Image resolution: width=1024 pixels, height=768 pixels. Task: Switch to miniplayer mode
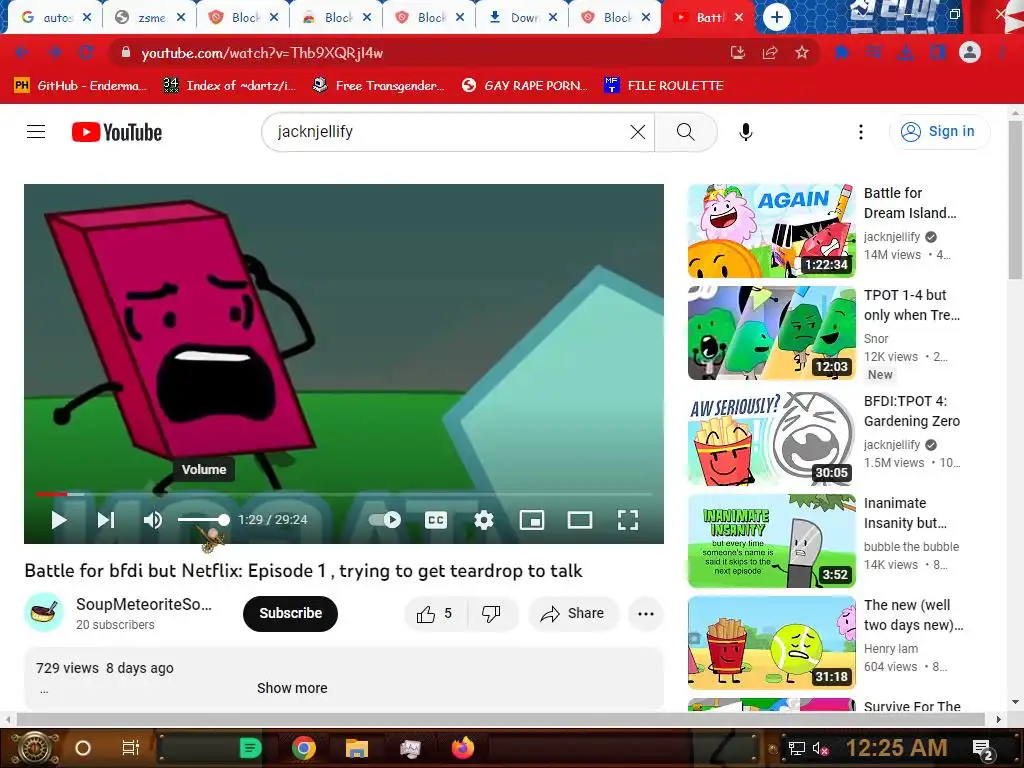[x=532, y=520]
